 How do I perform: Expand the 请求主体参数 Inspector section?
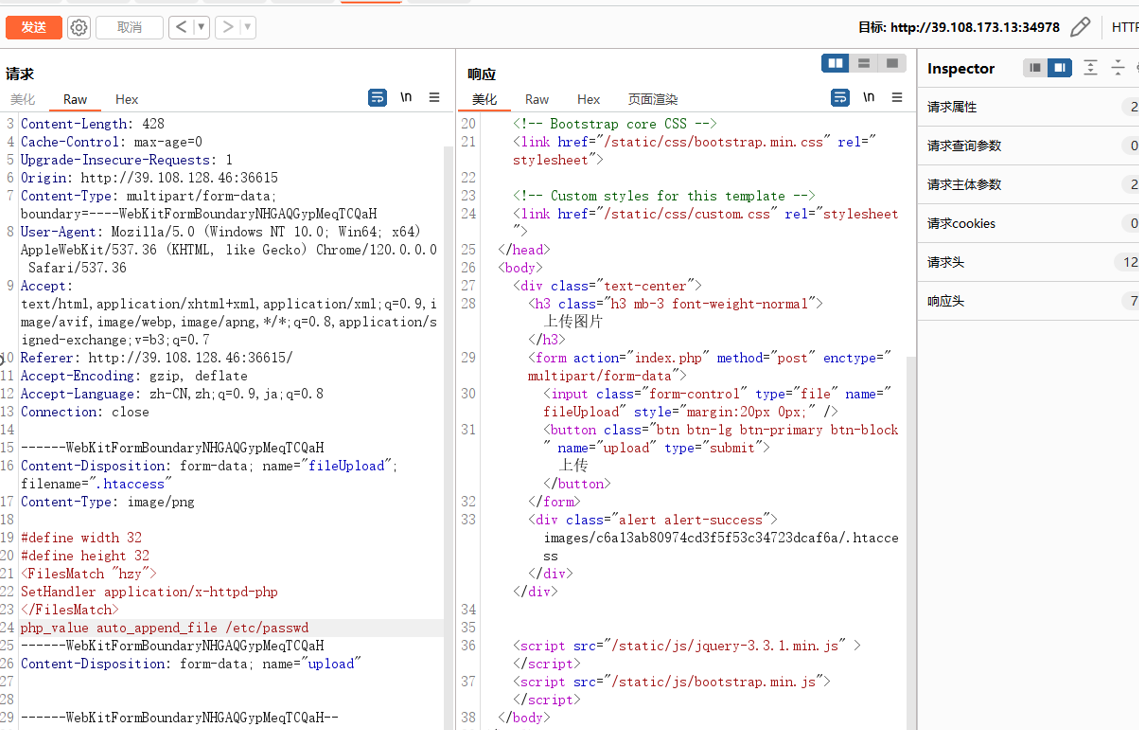pyautogui.click(x=1029, y=184)
